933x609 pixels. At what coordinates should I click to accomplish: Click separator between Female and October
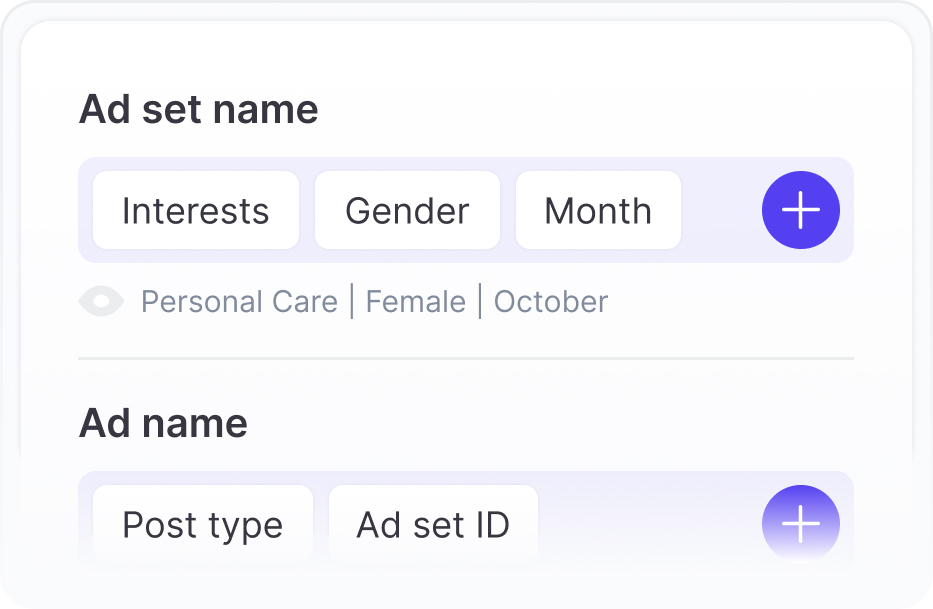click(x=480, y=301)
